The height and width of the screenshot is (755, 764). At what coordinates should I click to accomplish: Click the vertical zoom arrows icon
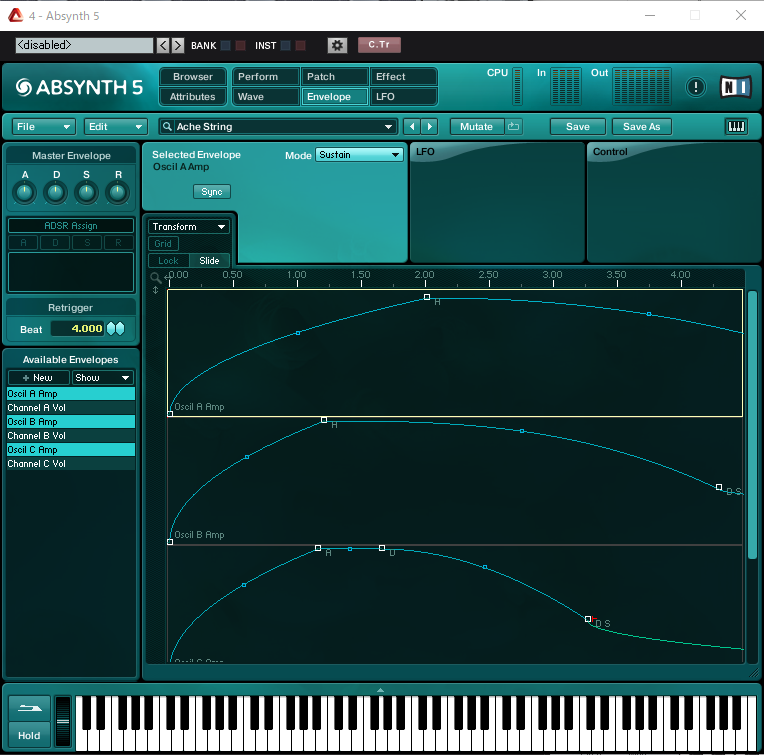click(155, 290)
